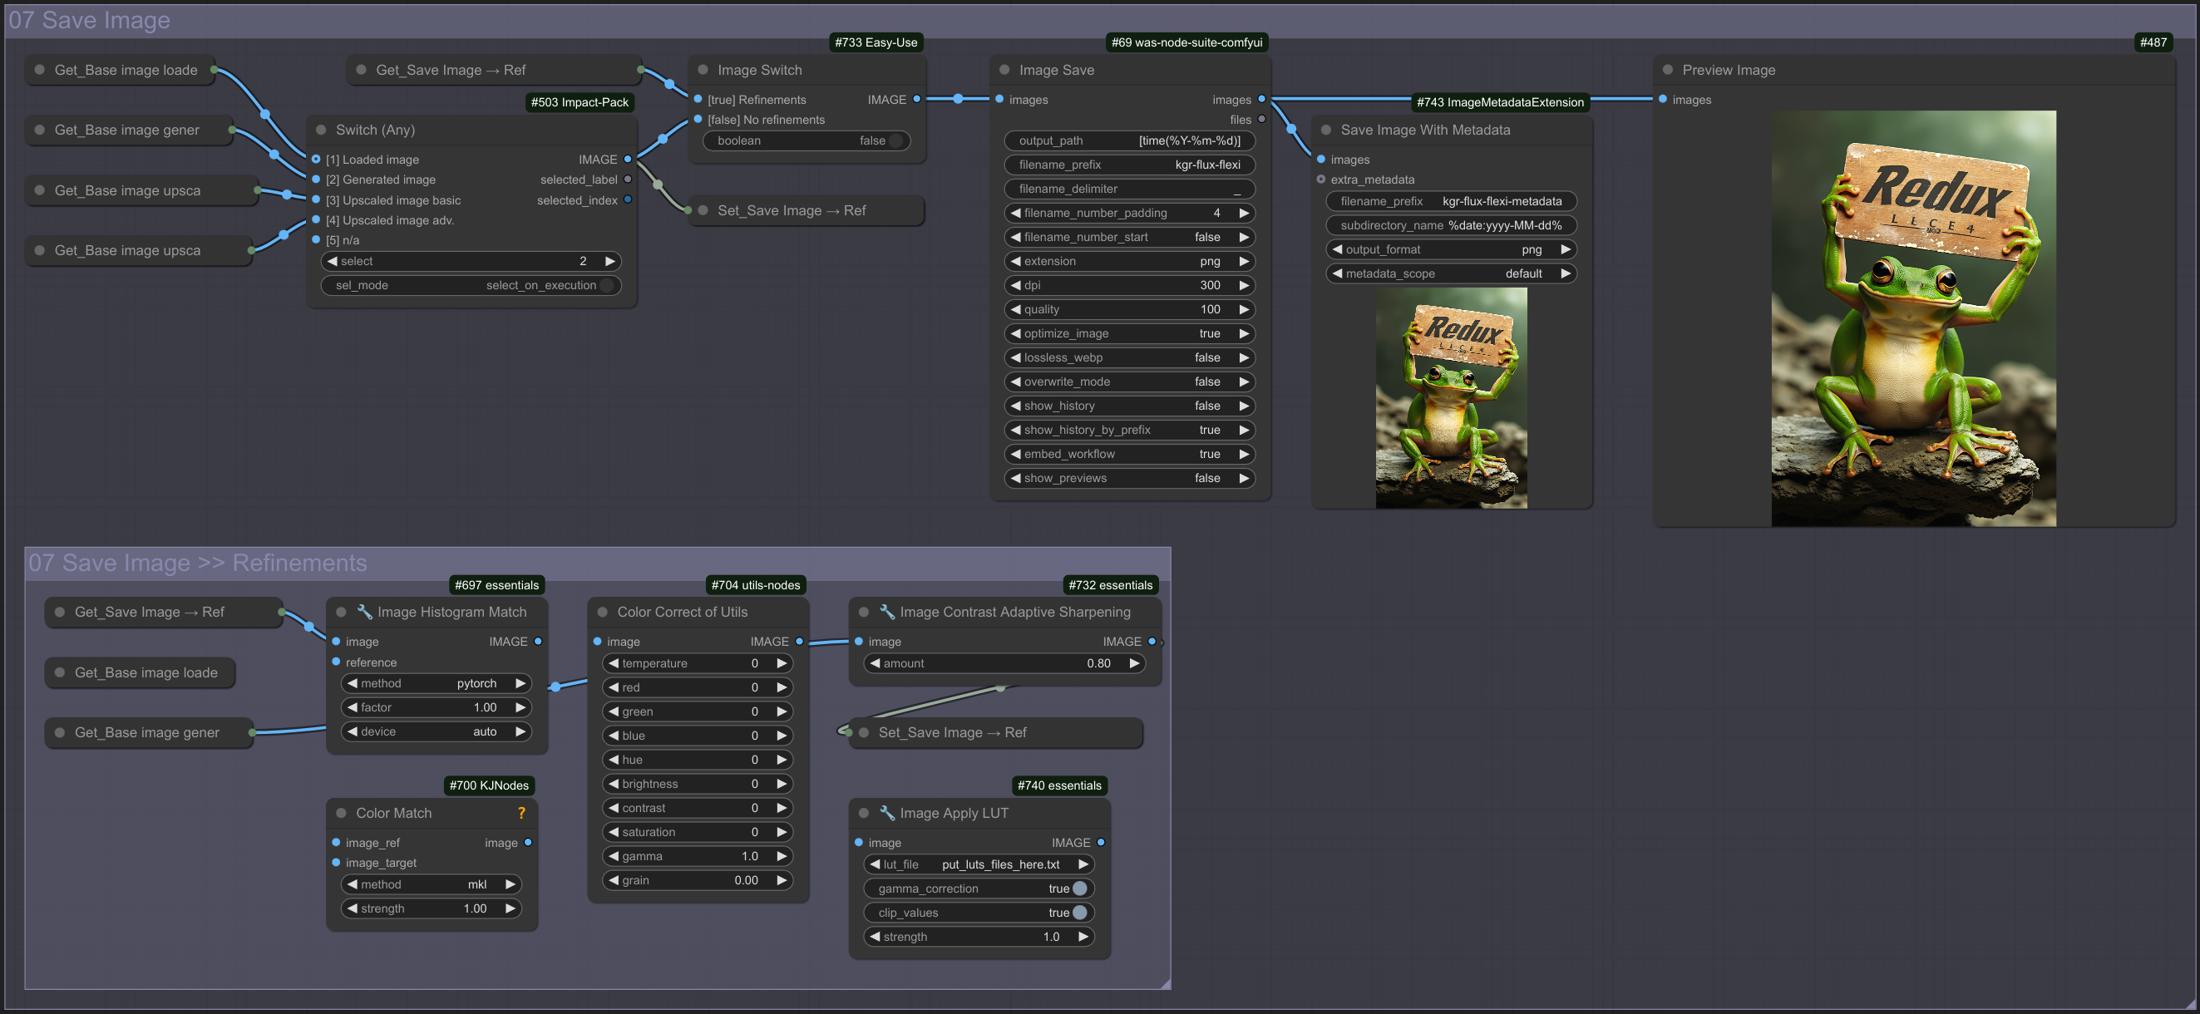Click the #700 KJNodes badge

pos(489,785)
